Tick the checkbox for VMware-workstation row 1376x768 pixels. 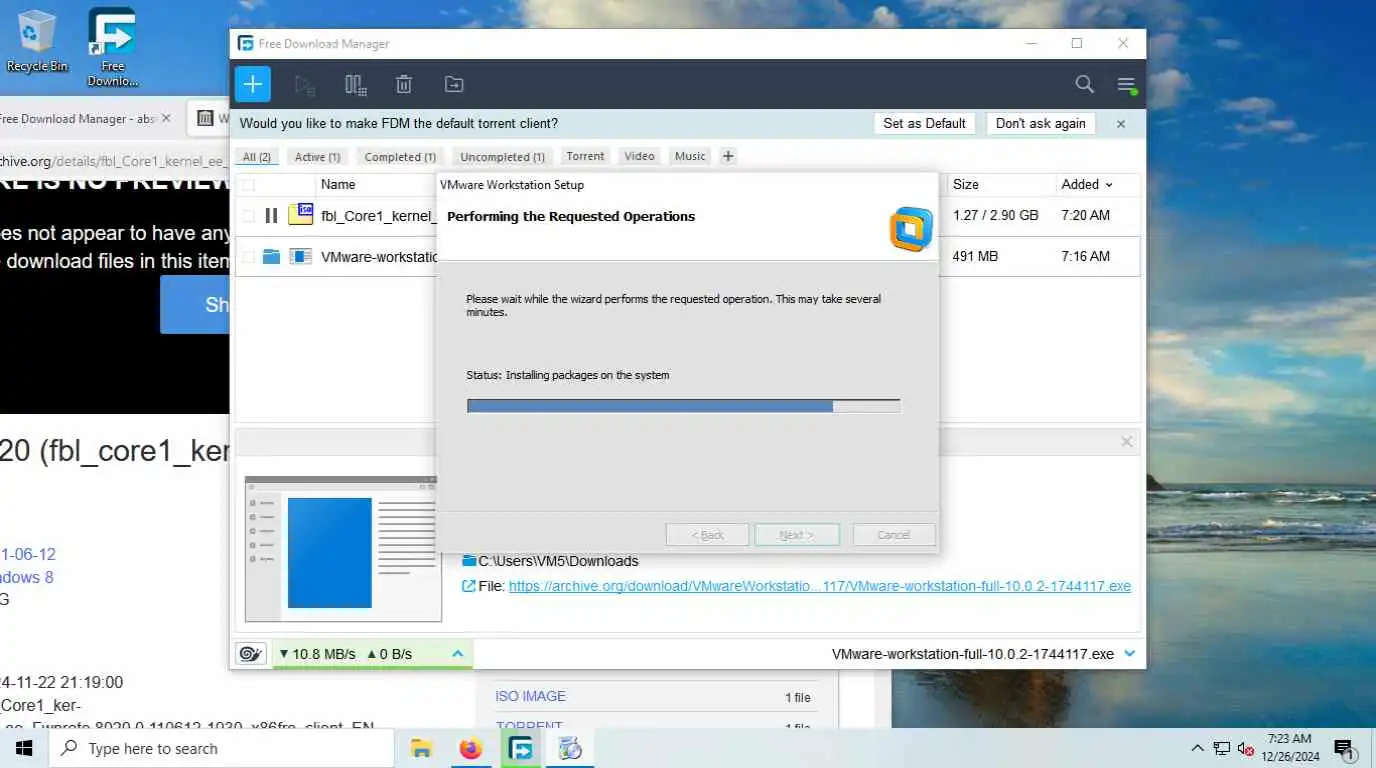(x=248, y=257)
